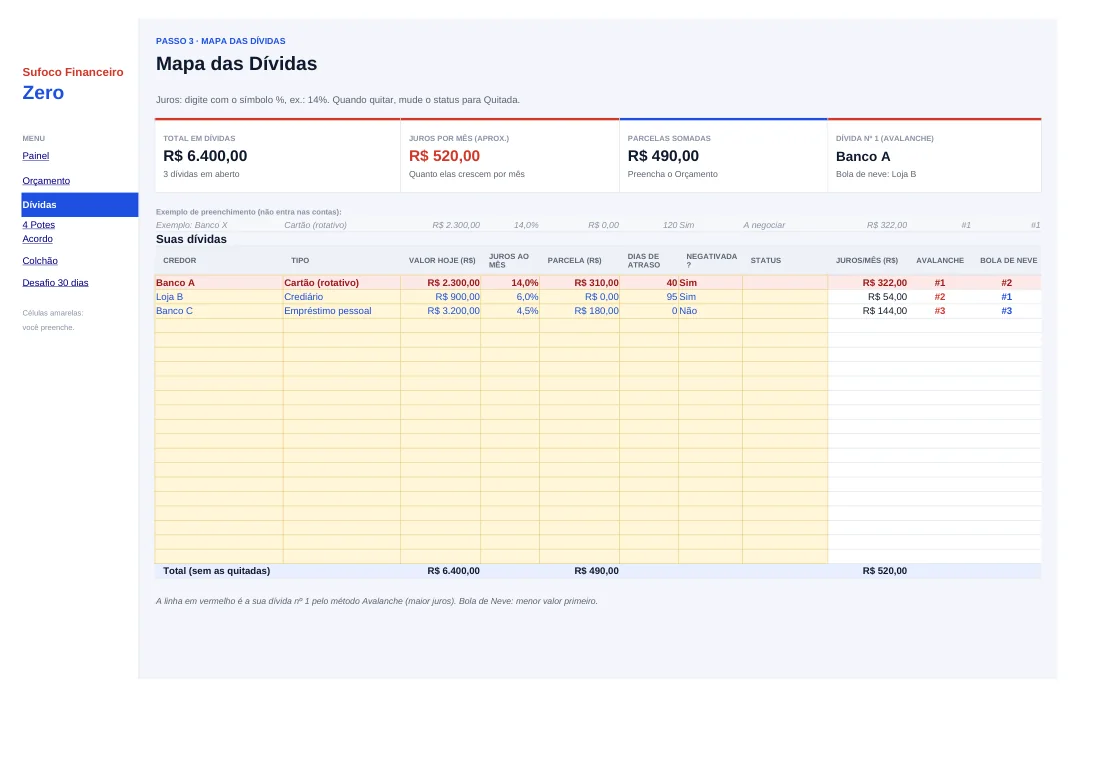This screenshot has width=1101, height=765.
Task: Click the Suas dívidas section title
Action: [x=191, y=240]
